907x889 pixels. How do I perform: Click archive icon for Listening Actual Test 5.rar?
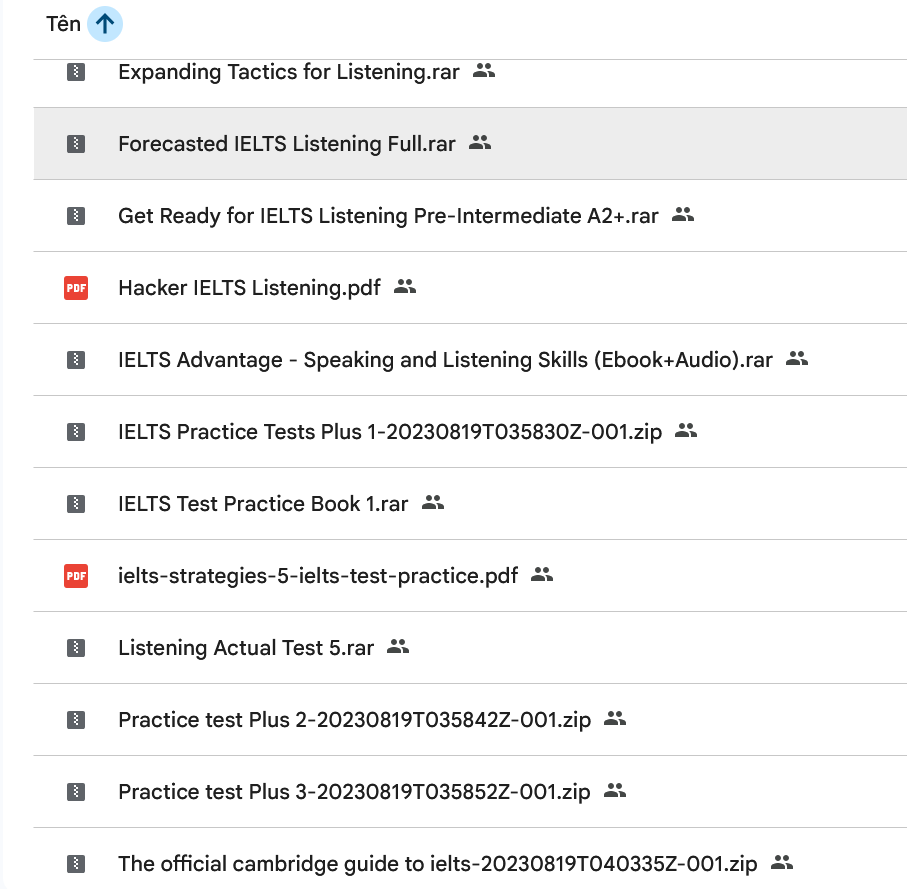[x=75, y=648]
